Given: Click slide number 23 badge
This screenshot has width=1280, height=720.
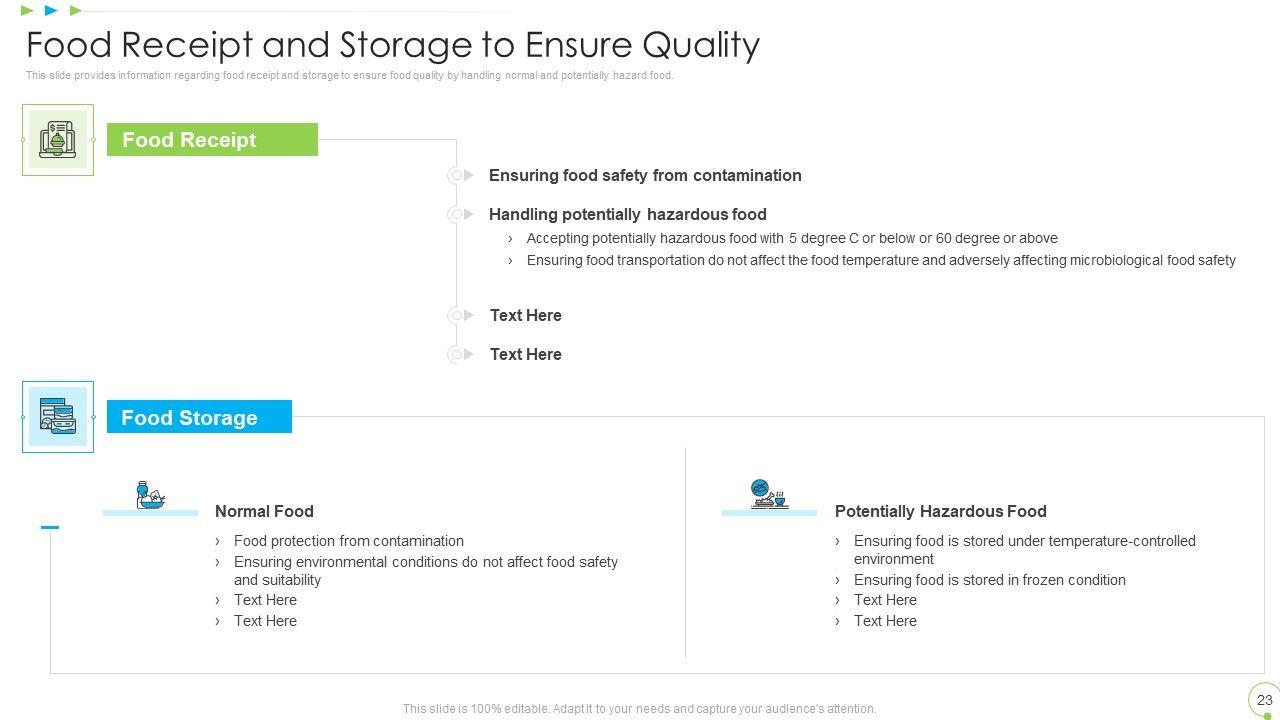Looking at the screenshot, I should coord(1264,700).
